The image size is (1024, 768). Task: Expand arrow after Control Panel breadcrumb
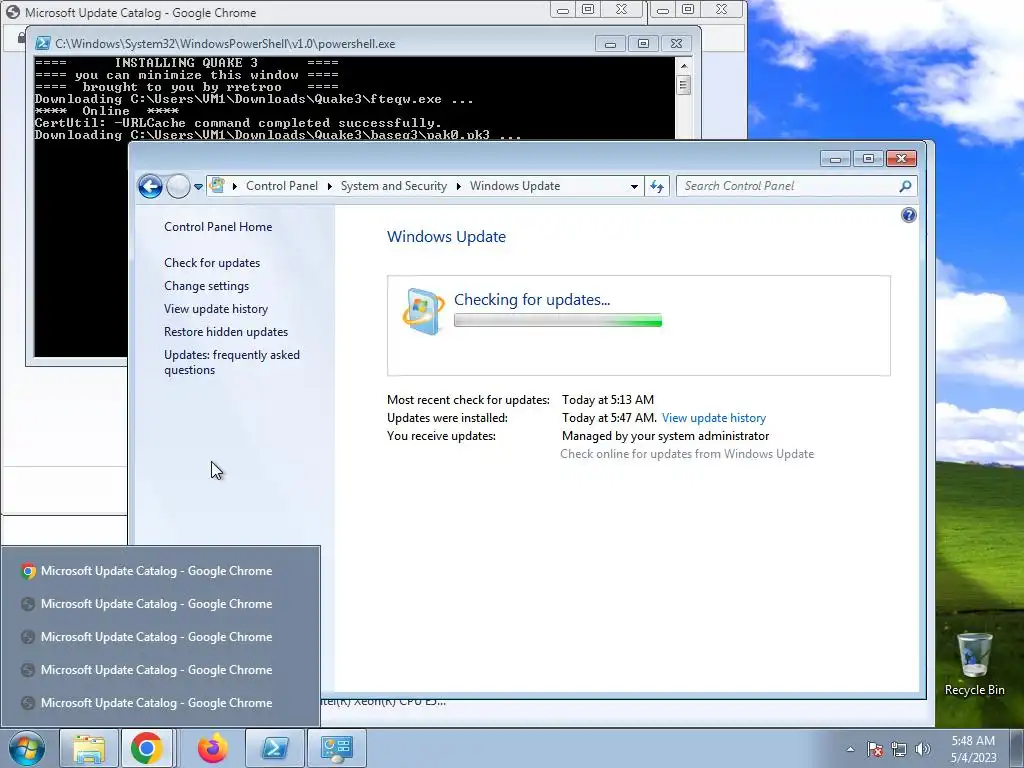[330, 186]
